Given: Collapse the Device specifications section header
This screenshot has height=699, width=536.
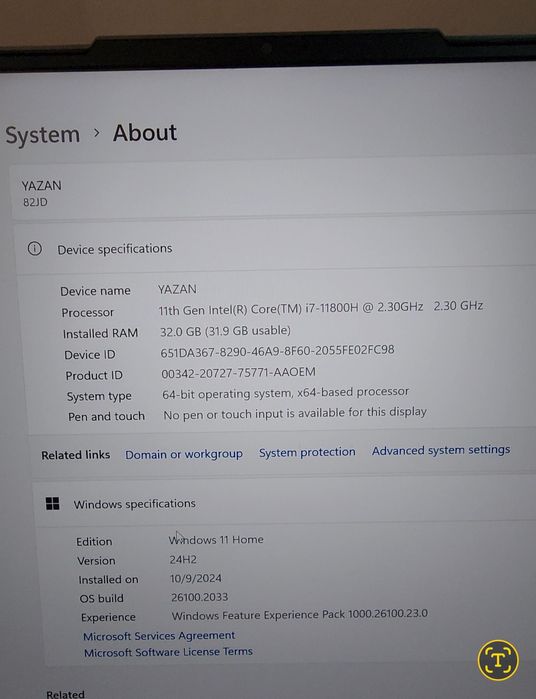Looking at the screenshot, I should [x=276, y=248].
